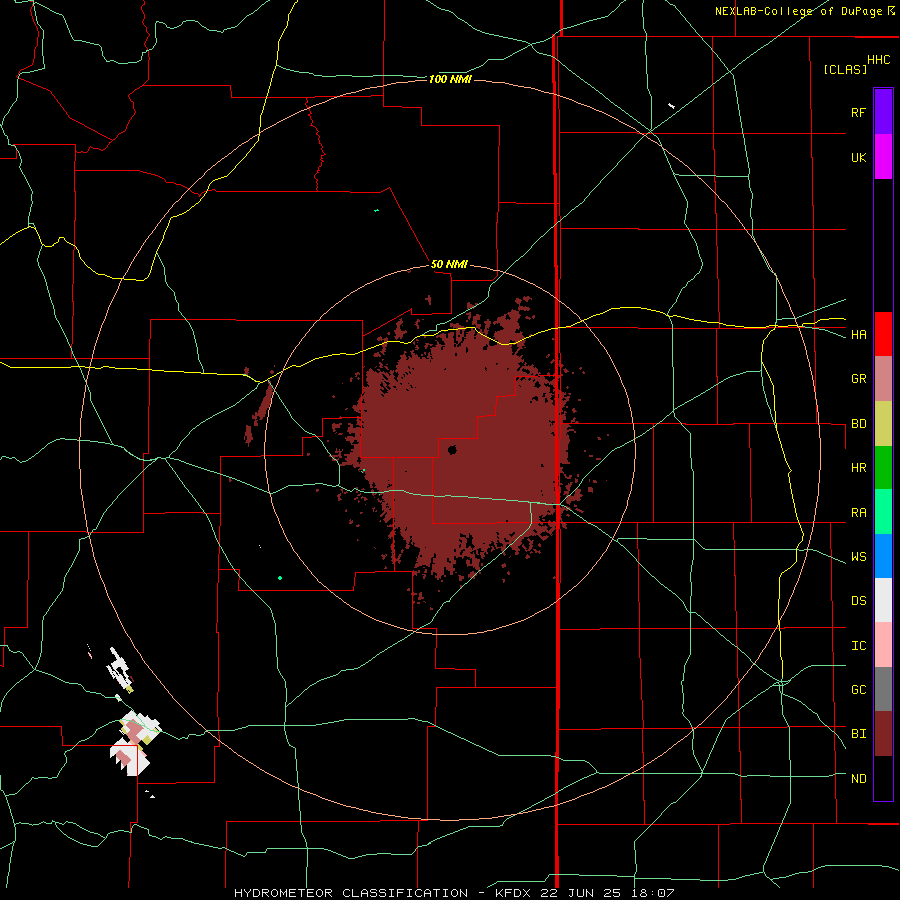The width and height of the screenshot is (900, 900).
Task: Click the purple RF color swatch in legend
Action: pos(883,112)
